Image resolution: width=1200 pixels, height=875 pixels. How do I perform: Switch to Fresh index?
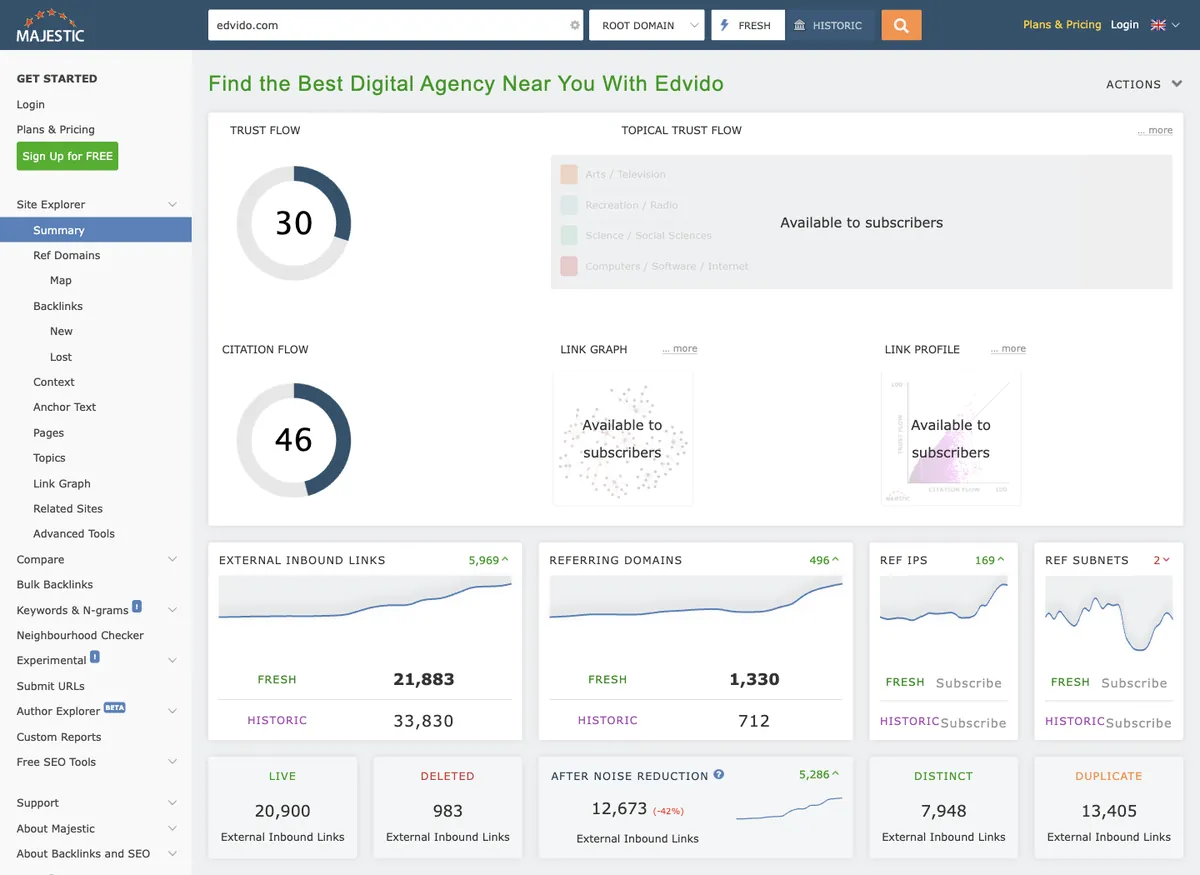pyautogui.click(x=747, y=25)
